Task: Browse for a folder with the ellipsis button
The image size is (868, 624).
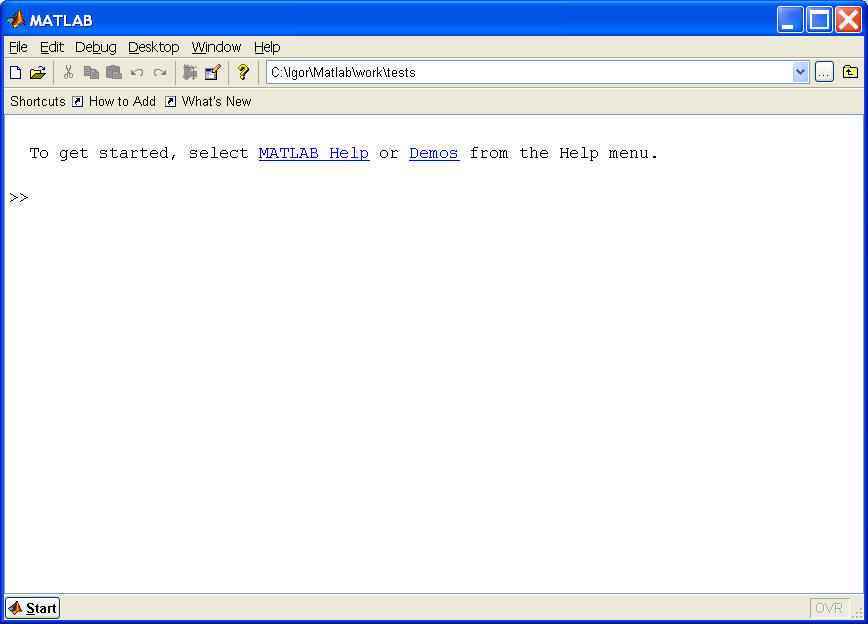Action: pyautogui.click(x=825, y=71)
